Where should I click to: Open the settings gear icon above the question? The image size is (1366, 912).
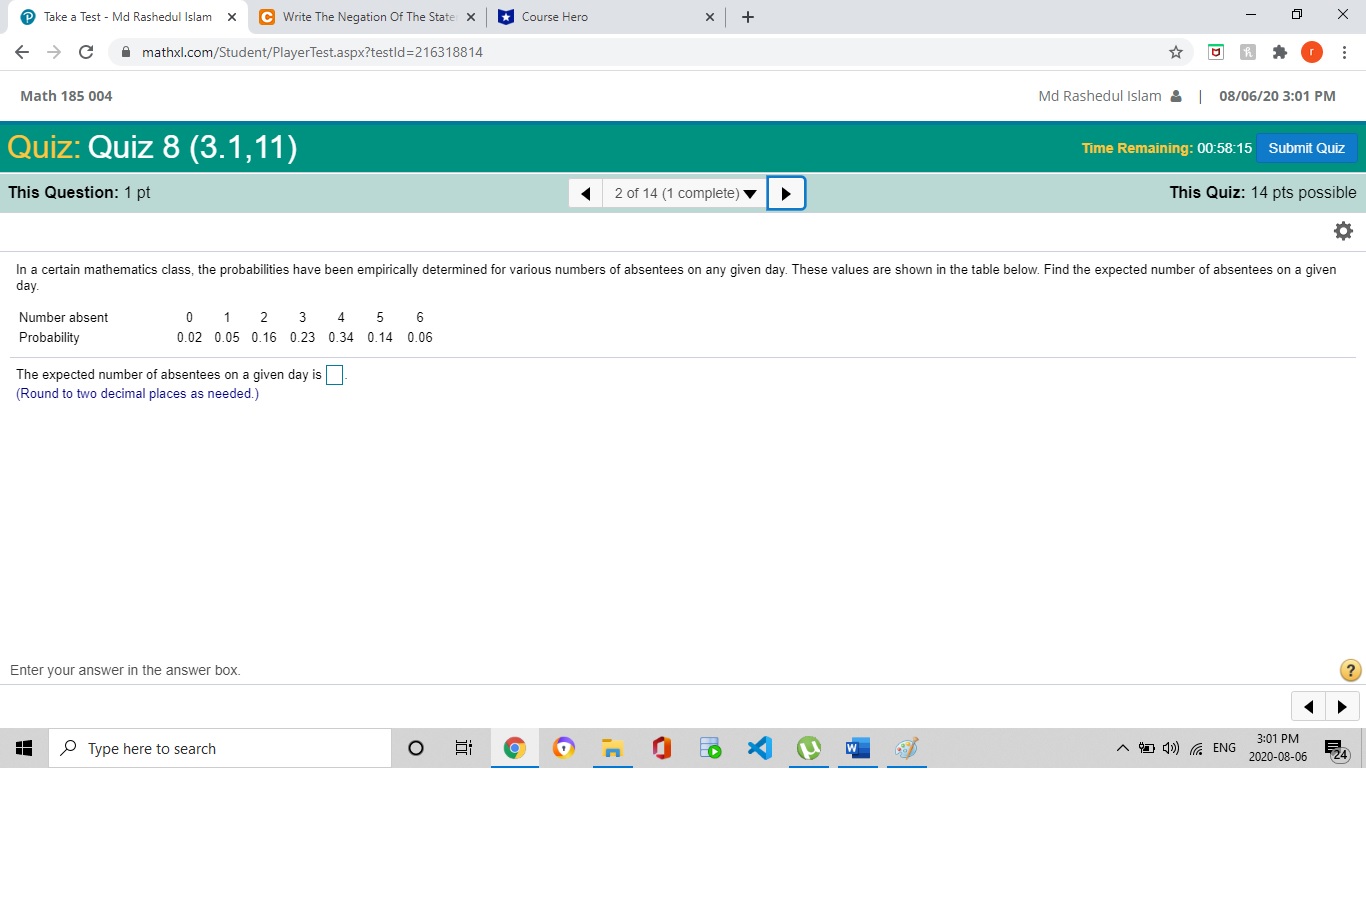click(x=1343, y=230)
